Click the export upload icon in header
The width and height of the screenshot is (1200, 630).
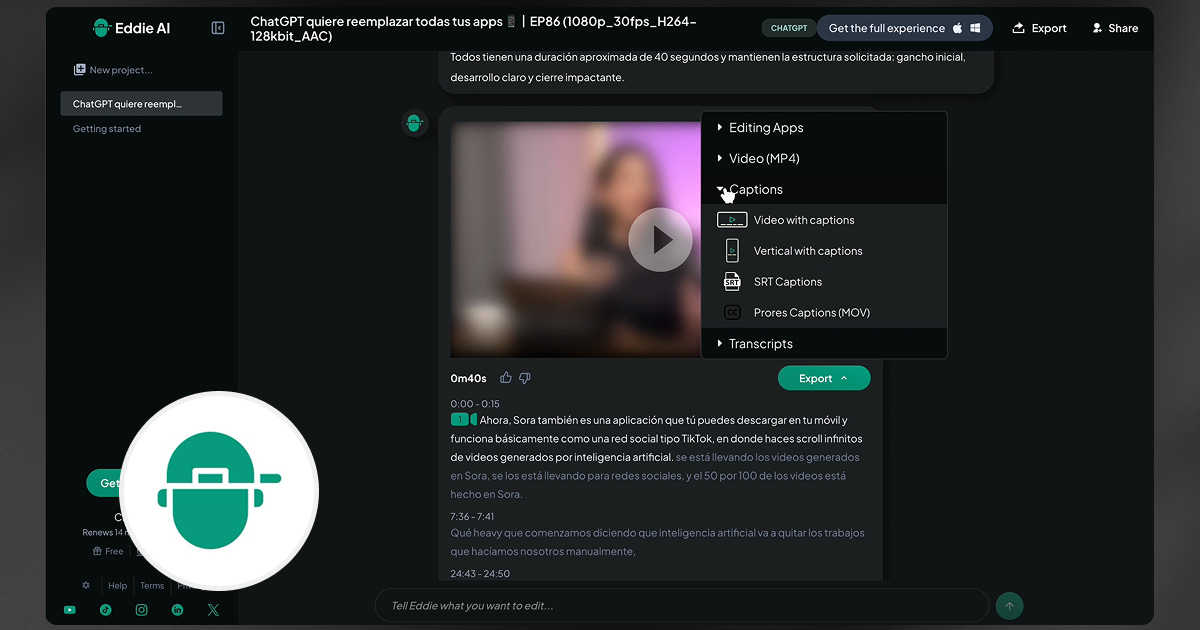tap(1019, 28)
